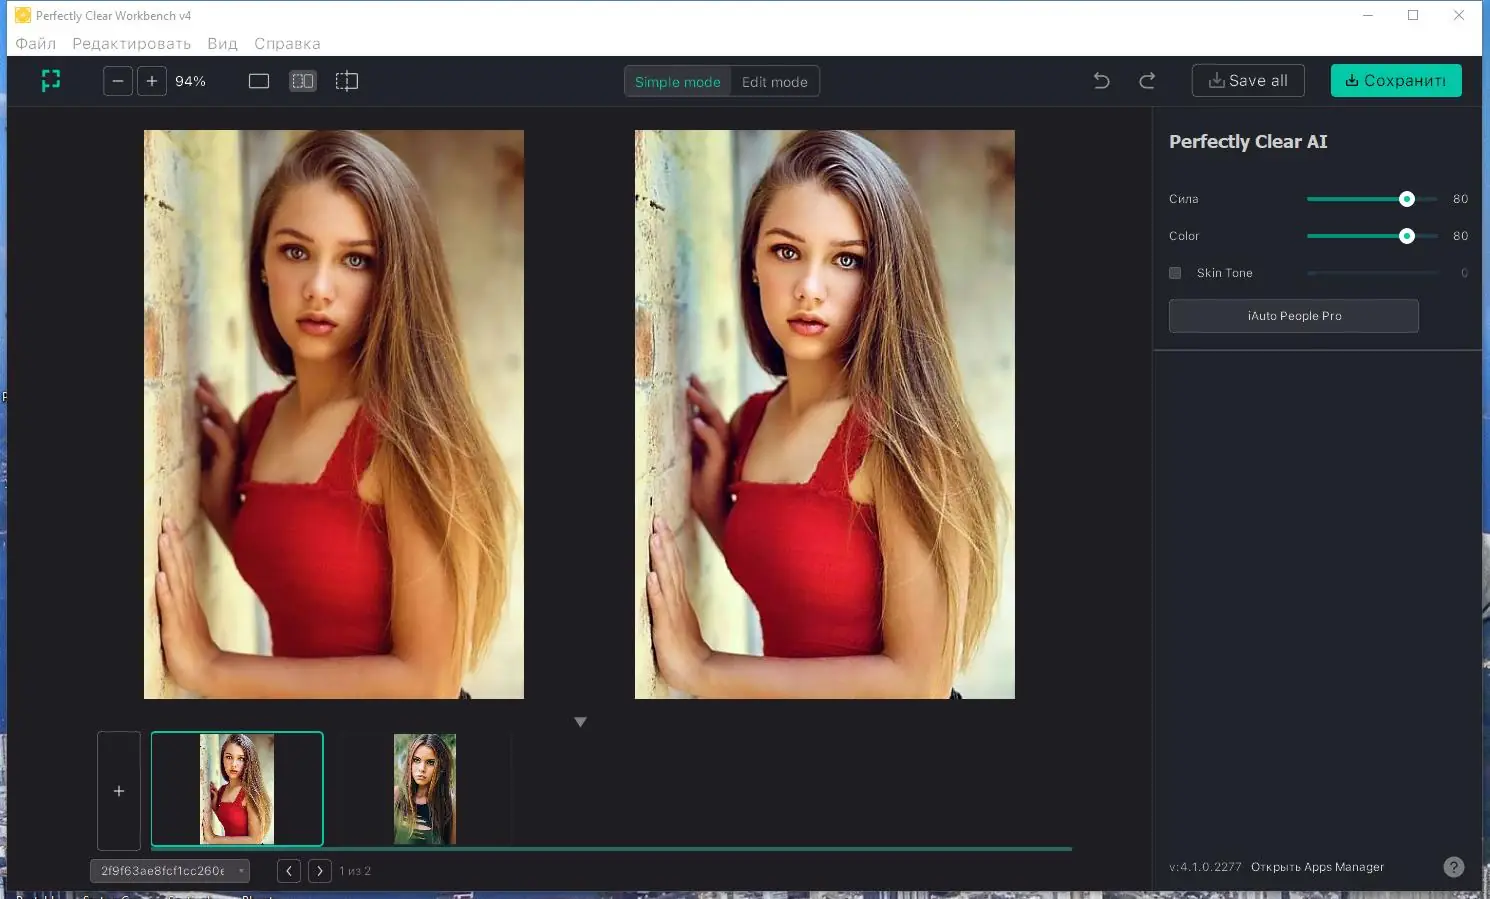Zoom out with the minus button
This screenshot has width=1490, height=899.
118,81
